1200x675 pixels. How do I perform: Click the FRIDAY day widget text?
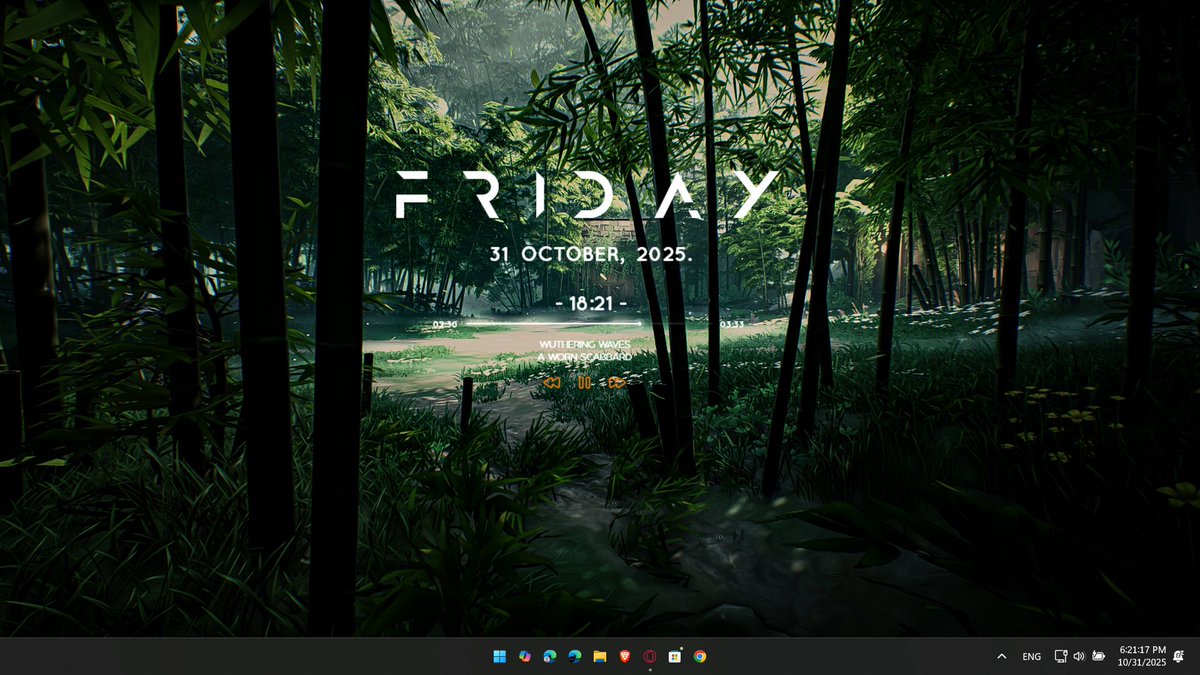[x=587, y=195]
